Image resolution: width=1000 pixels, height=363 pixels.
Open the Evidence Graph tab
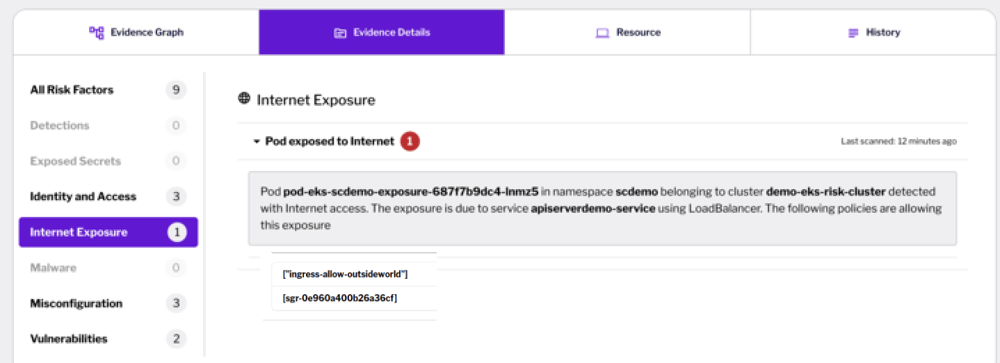[x=136, y=32]
